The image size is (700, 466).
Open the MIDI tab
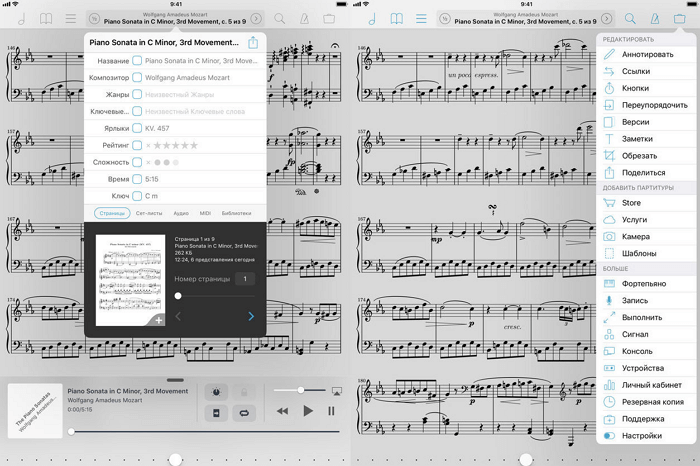[205, 213]
